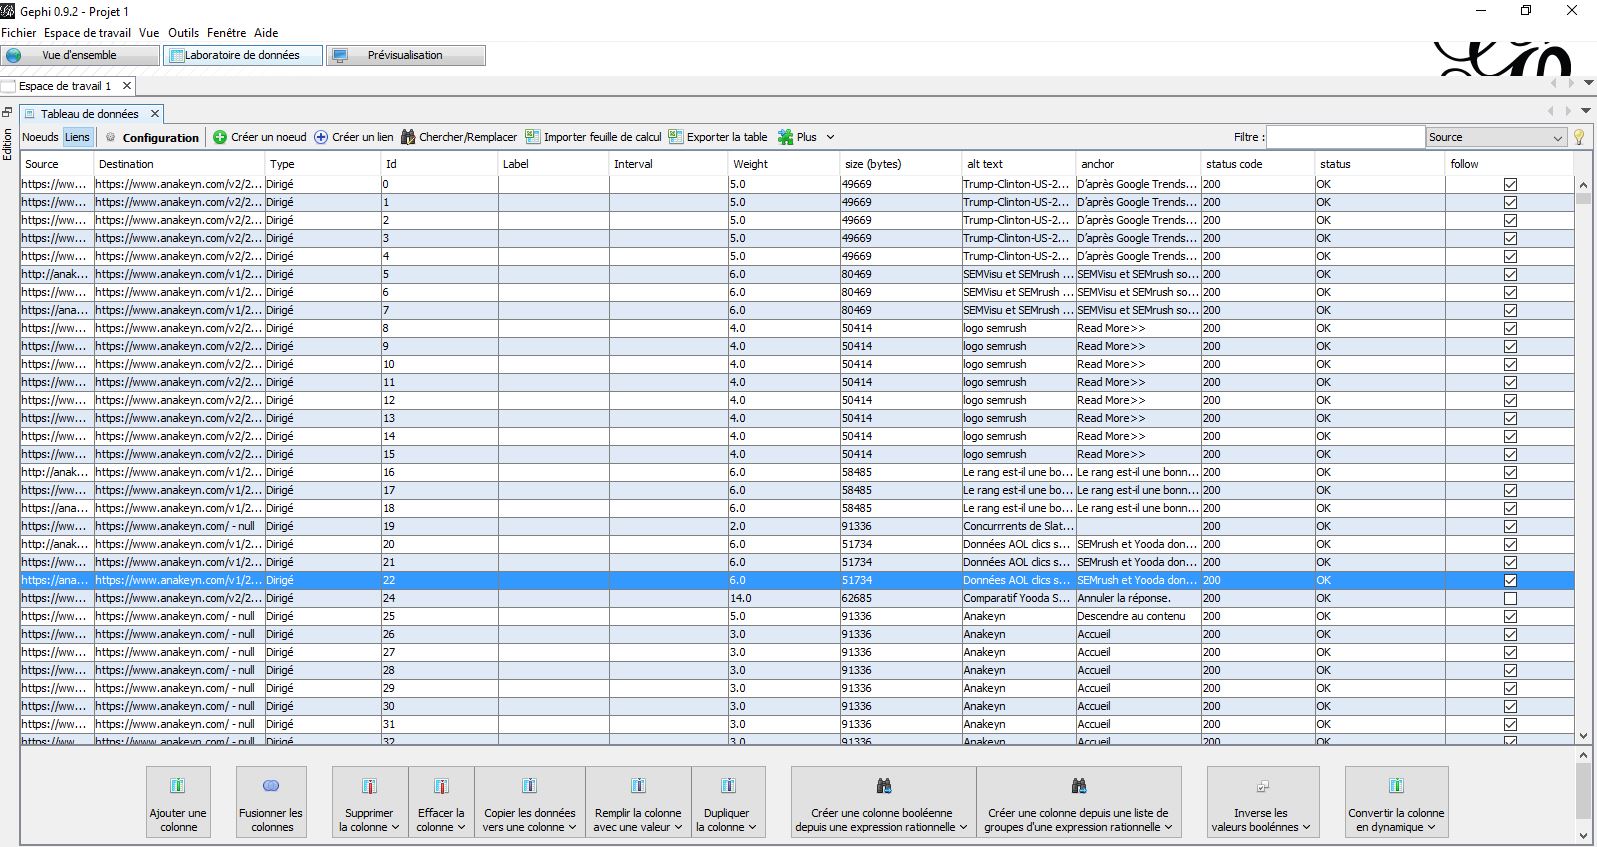Click the Filtre text input field

click(1345, 137)
